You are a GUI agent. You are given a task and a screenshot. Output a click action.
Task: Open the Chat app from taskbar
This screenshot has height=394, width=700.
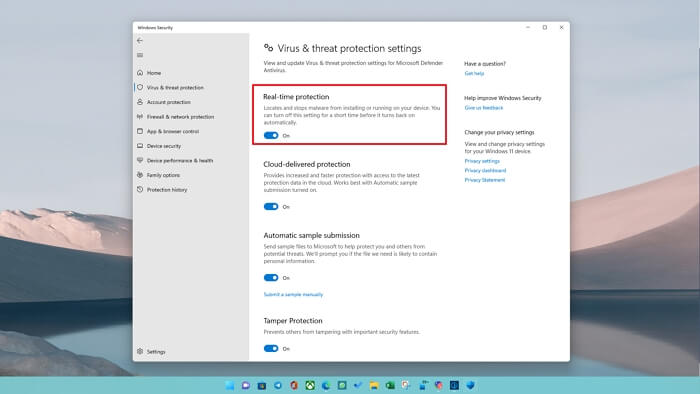pyautogui.click(x=246, y=385)
